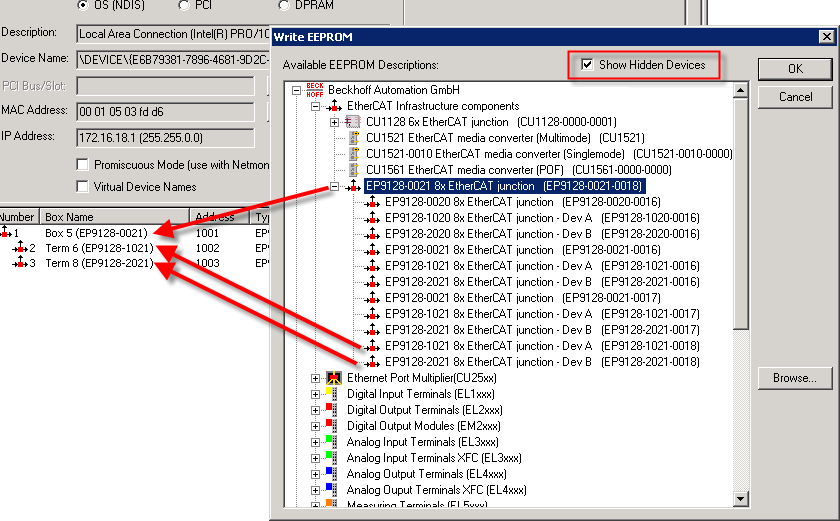Expand Digital Output Modules (EM2xxx) node
The image size is (840, 521).
(316, 427)
